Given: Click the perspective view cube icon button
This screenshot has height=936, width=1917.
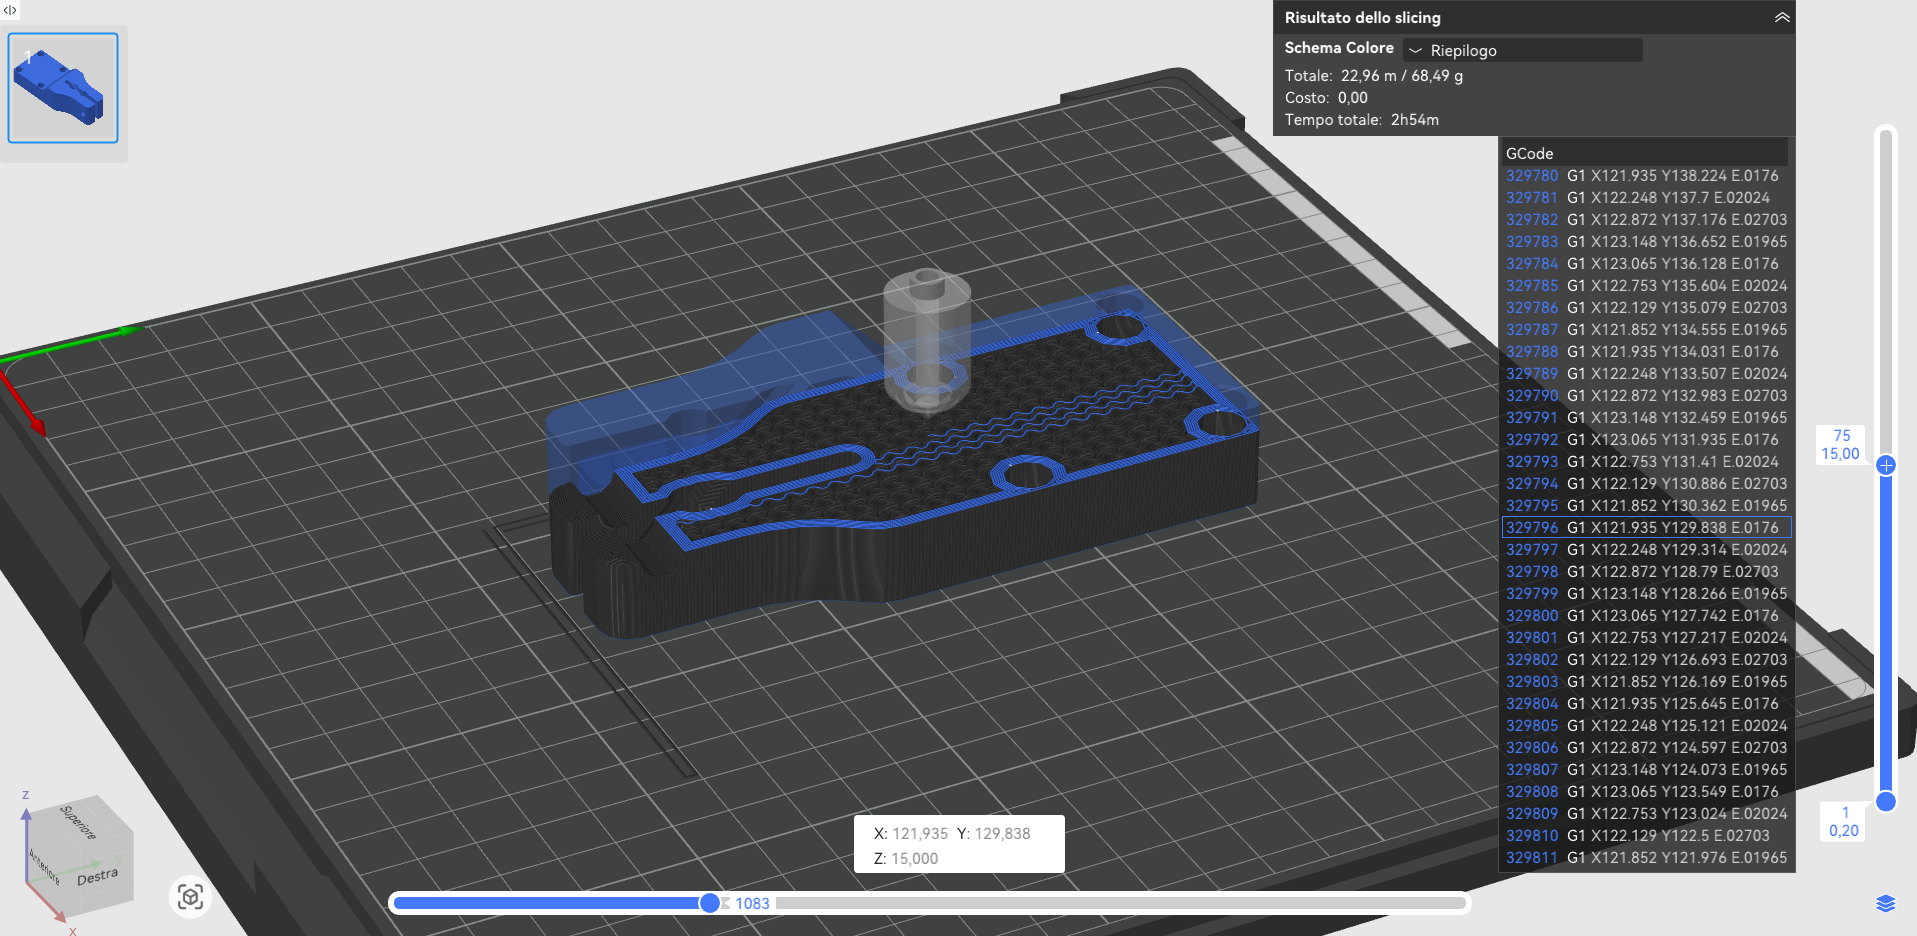Looking at the screenshot, I should pyautogui.click(x=190, y=896).
